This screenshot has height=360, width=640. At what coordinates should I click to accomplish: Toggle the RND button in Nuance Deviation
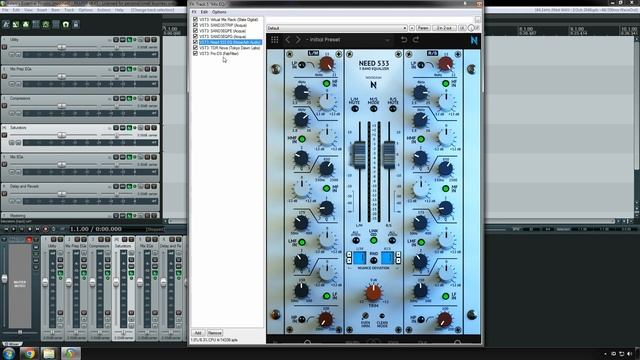[373, 260]
